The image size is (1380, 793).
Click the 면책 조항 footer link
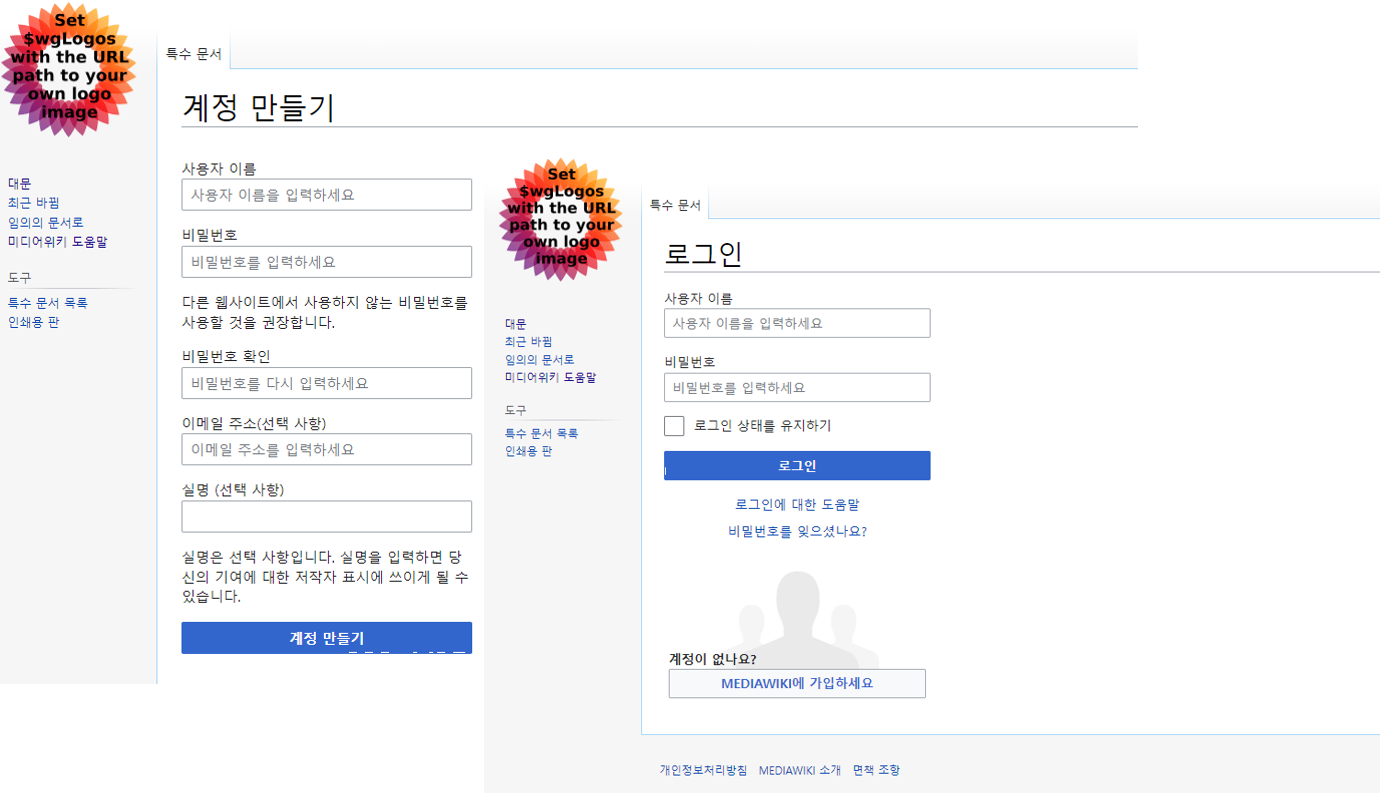tap(876, 770)
